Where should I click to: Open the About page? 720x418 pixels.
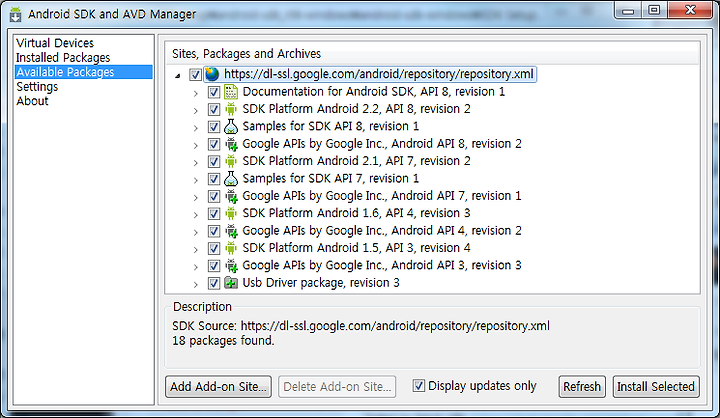pyautogui.click(x=32, y=101)
